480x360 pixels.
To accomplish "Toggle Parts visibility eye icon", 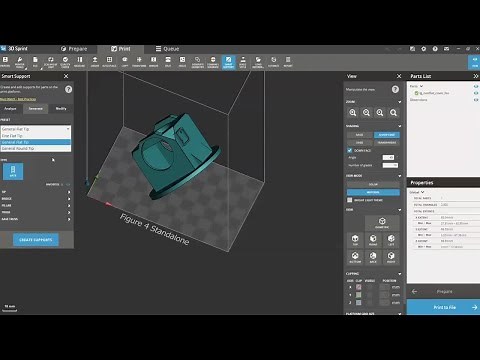I will pos(476,86).
